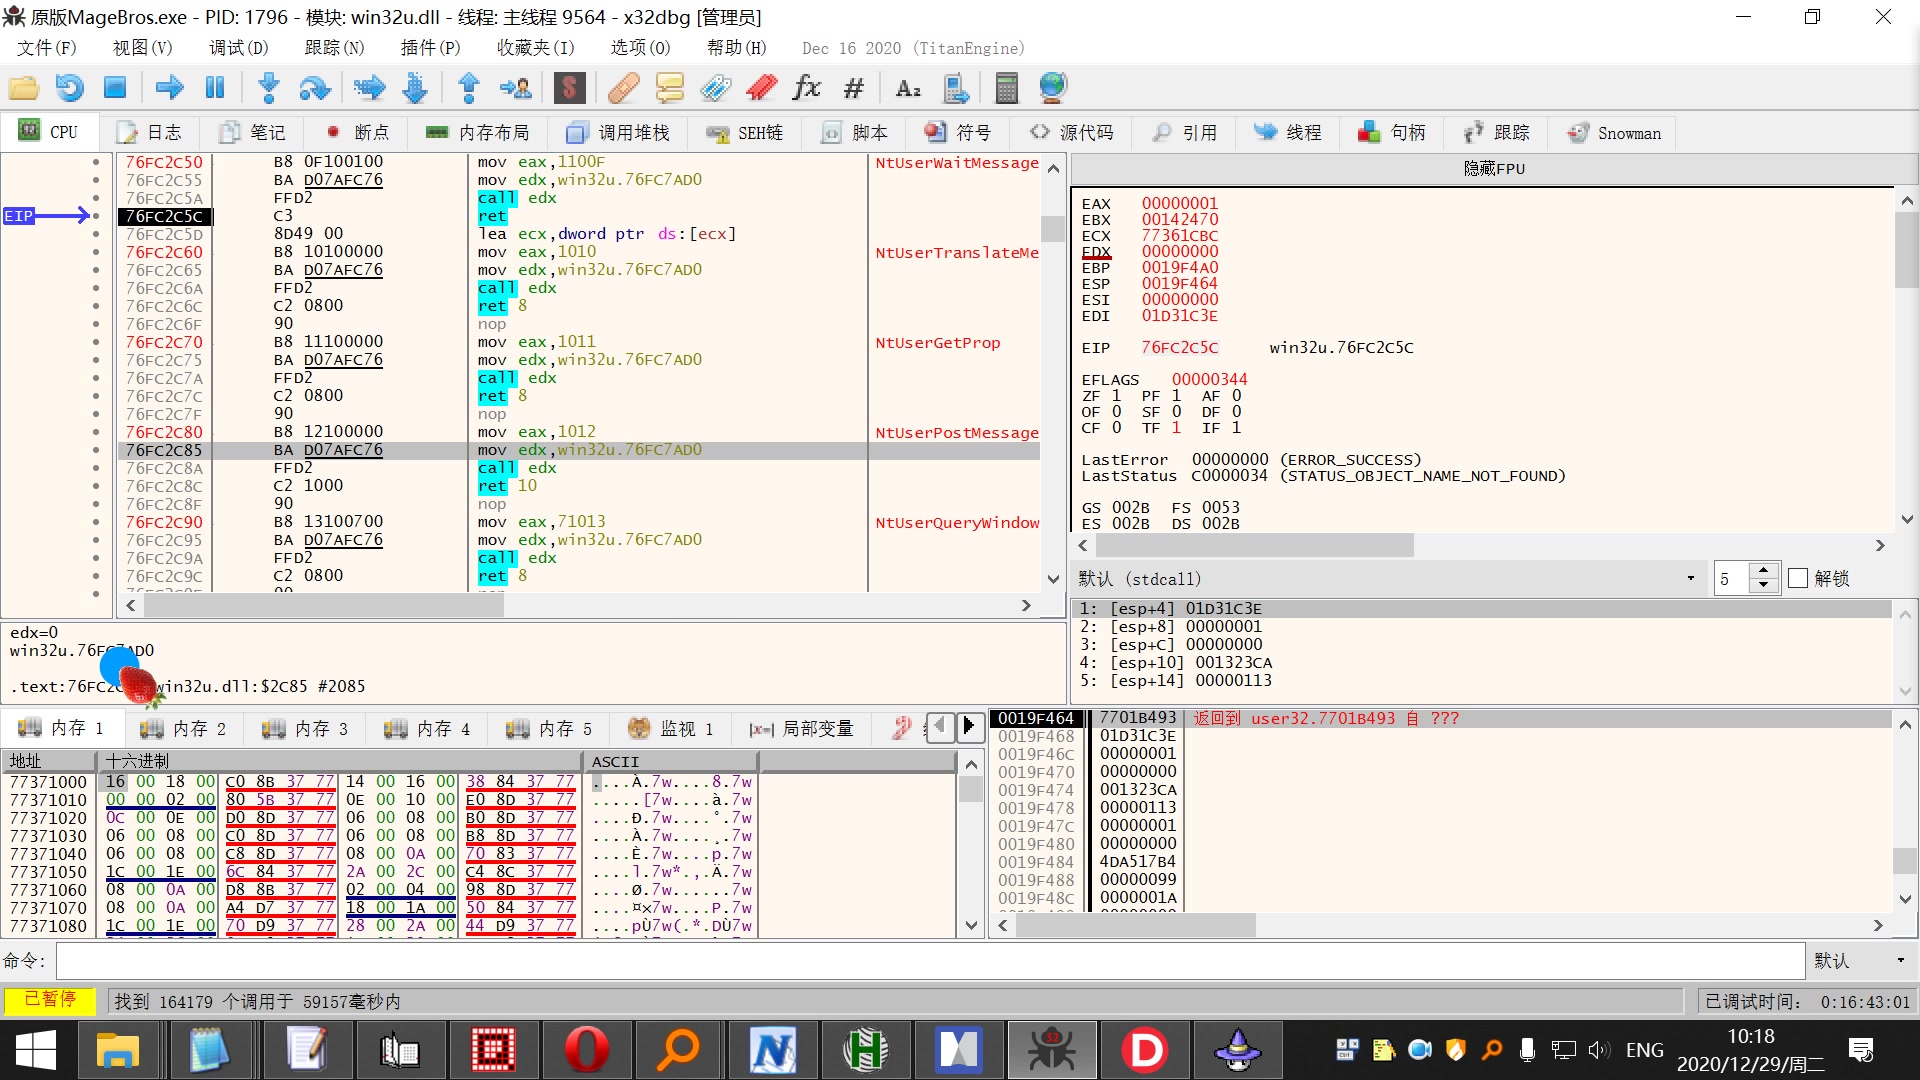Viewport: 1920px width, 1080px height.
Task: Open the Scylla plugin icon
Action: [x=569, y=88]
